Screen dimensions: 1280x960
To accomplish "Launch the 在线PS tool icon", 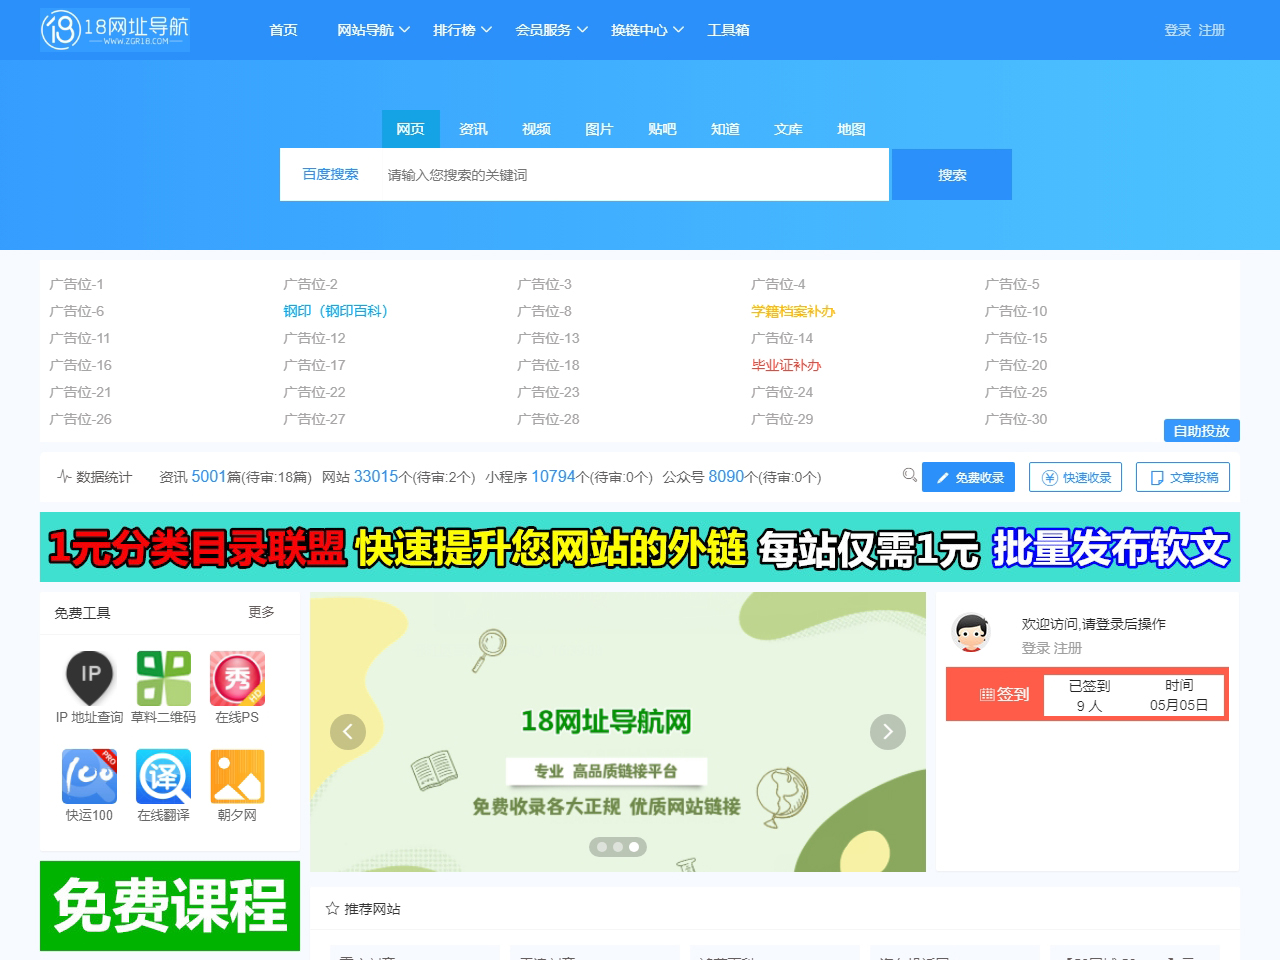I will 237,677.
